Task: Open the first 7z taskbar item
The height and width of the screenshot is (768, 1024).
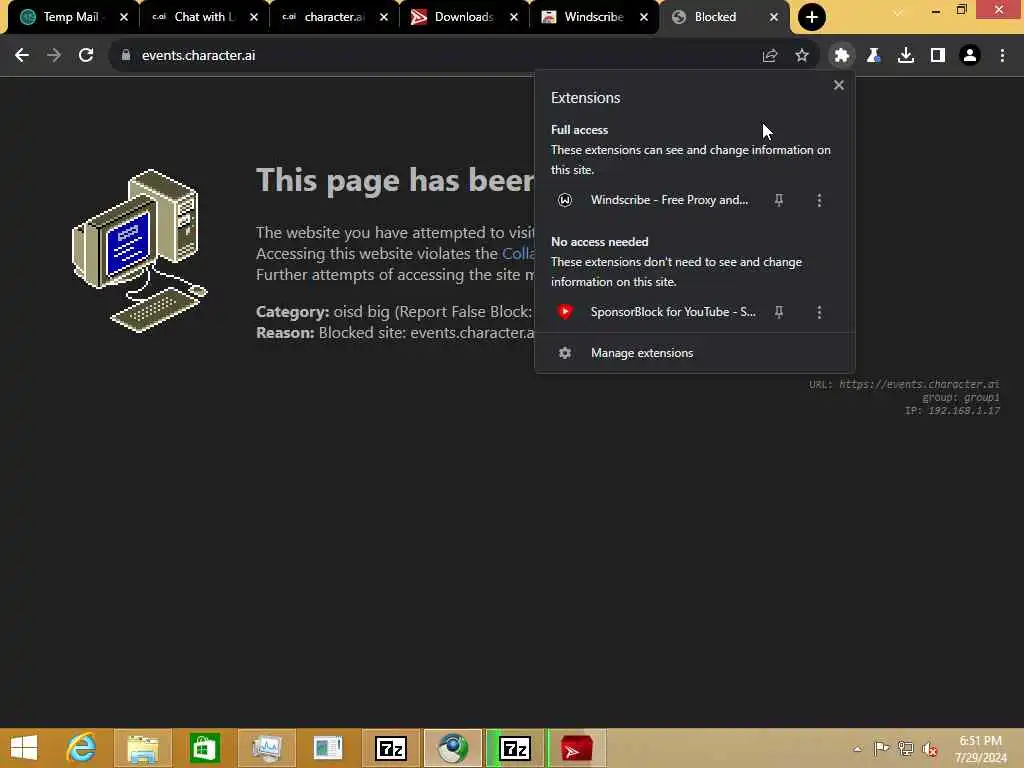Action: click(x=391, y=748)
